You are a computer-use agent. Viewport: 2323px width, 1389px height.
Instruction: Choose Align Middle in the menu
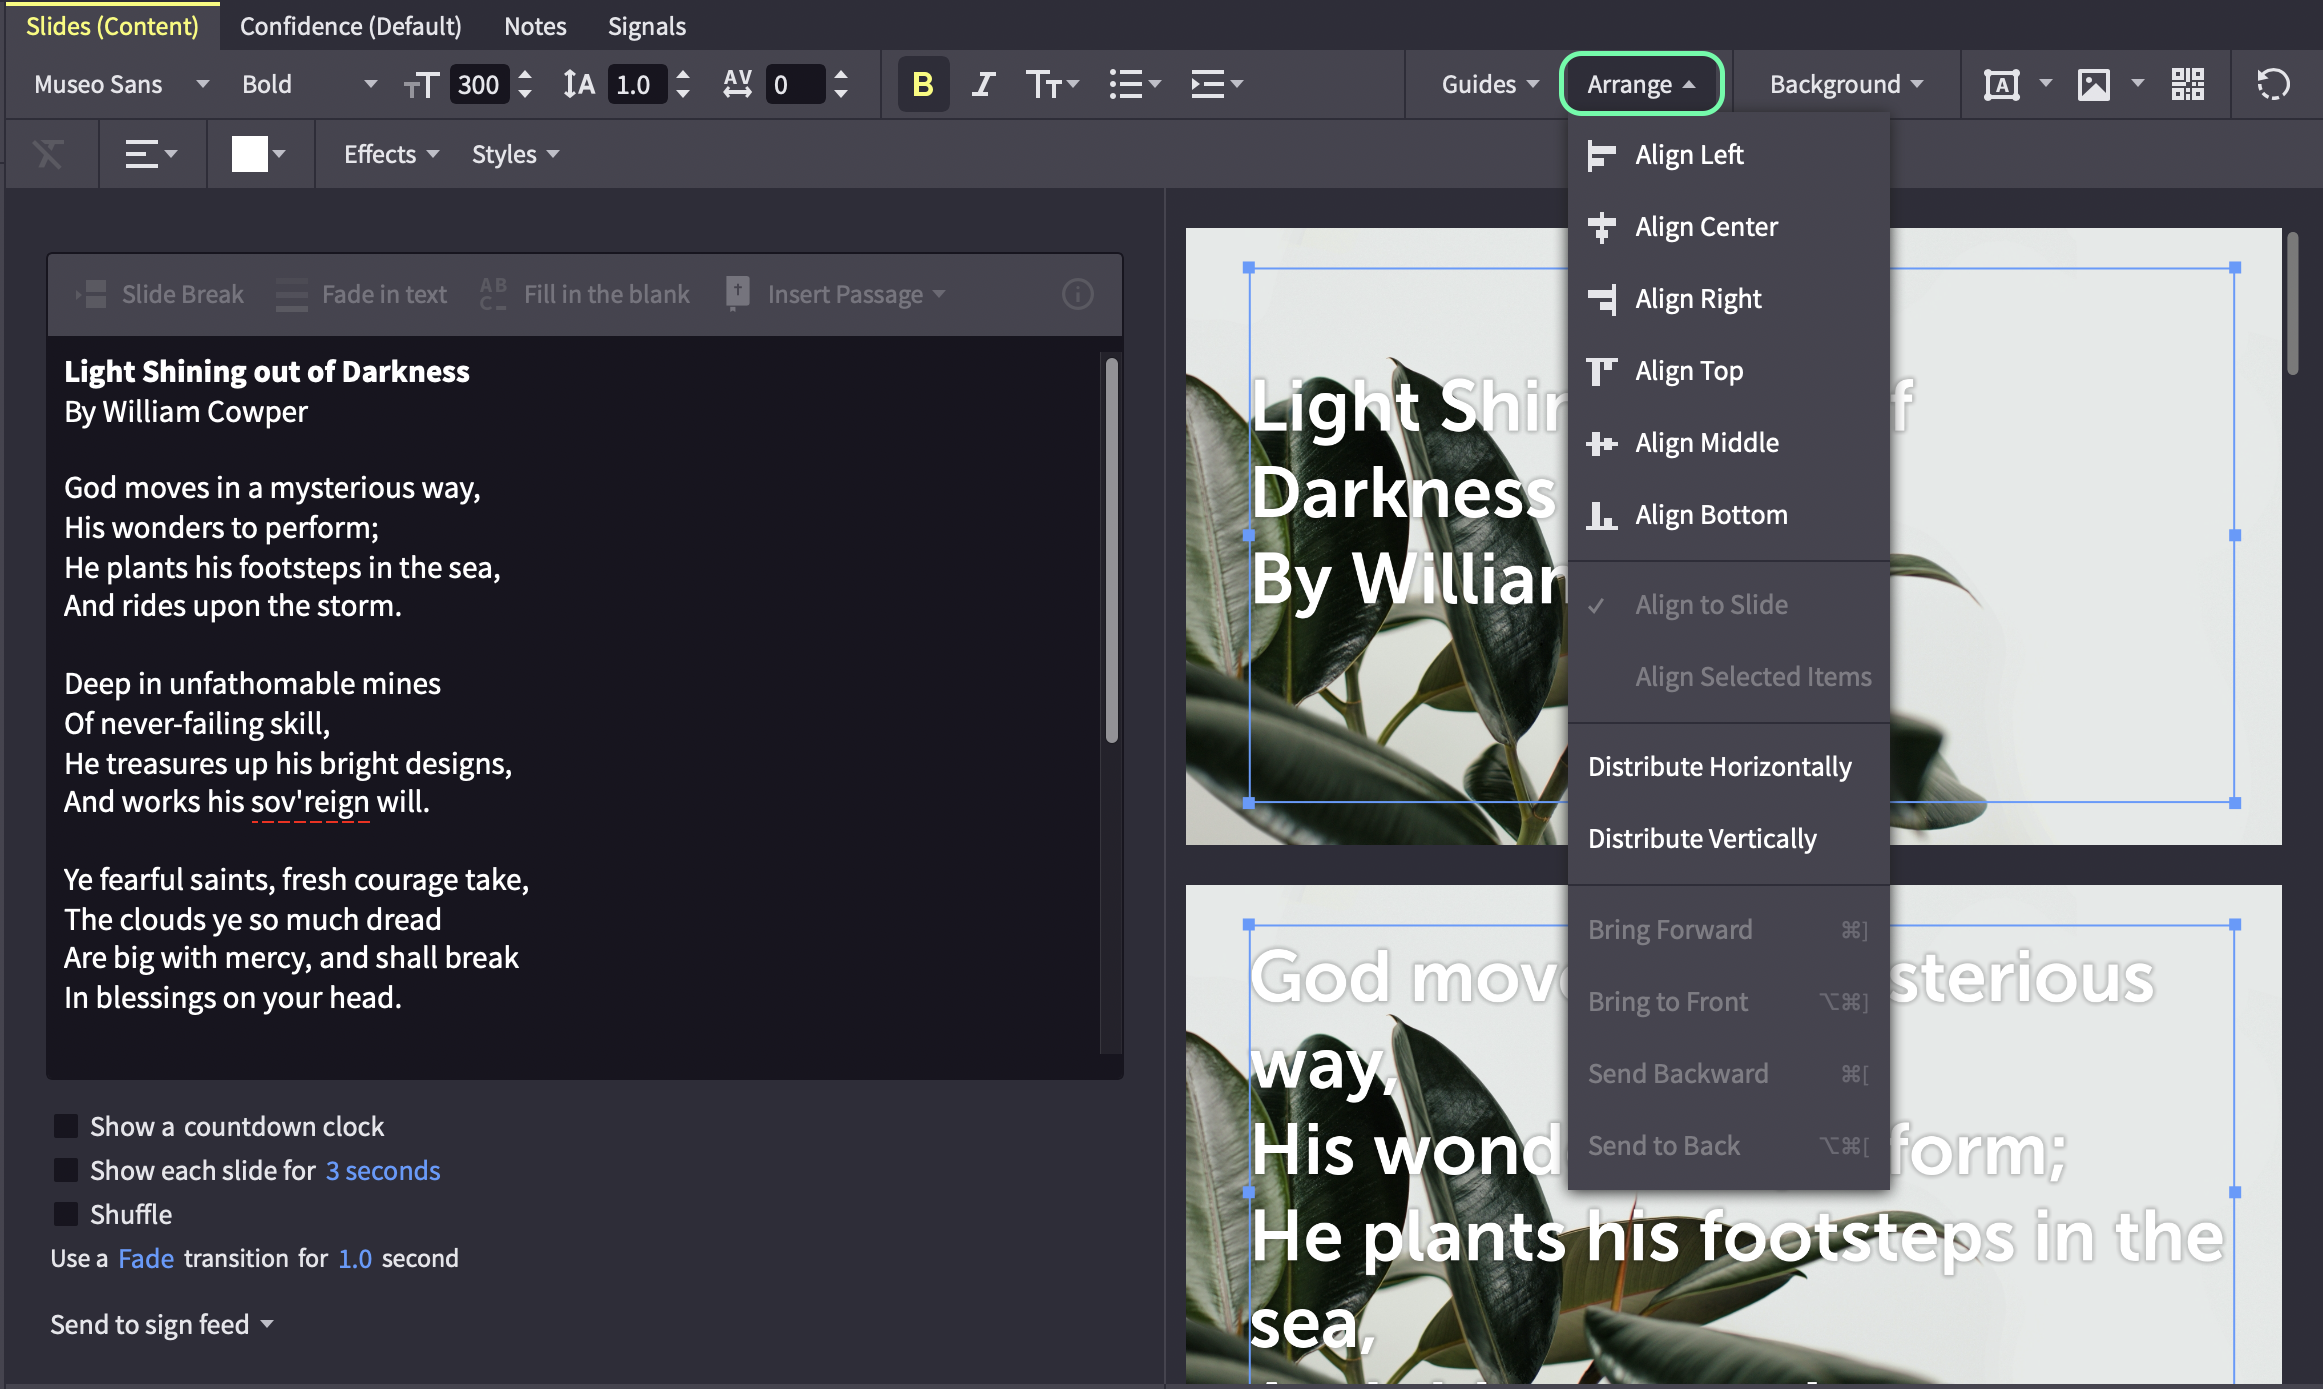(x=1728, y=443)
